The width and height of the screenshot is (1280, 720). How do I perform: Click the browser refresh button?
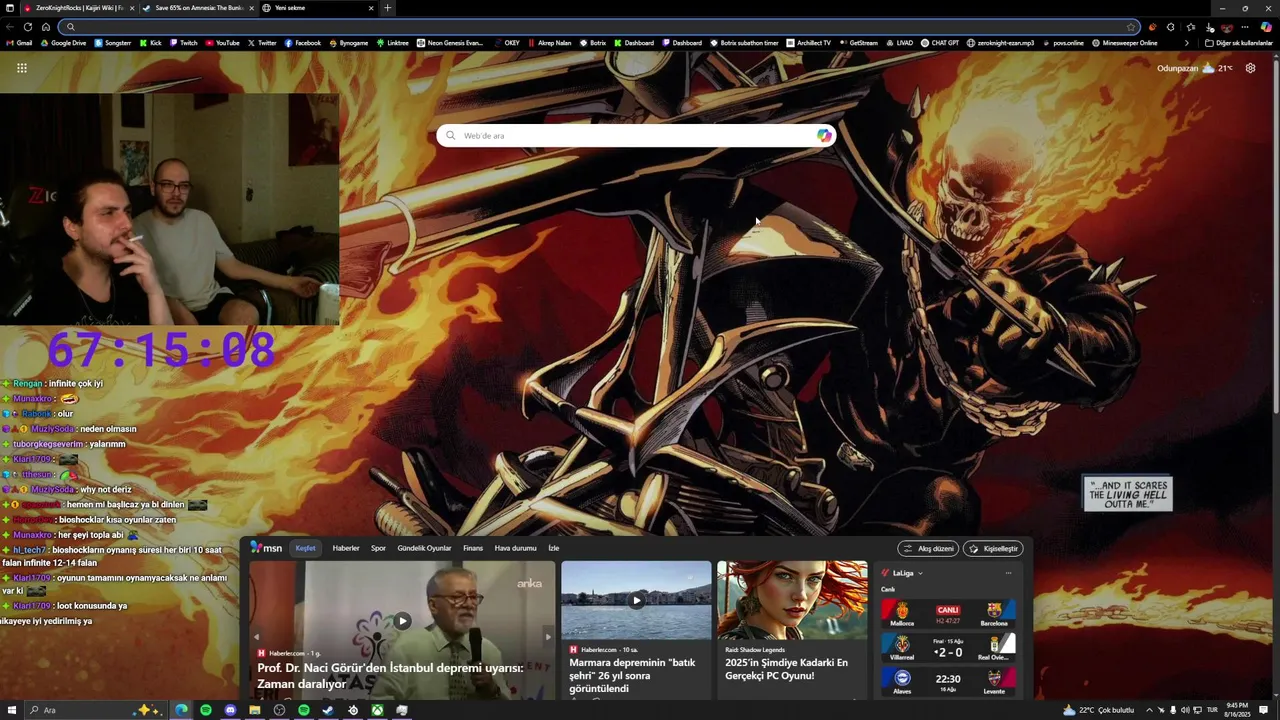click(x=28, y=27)
